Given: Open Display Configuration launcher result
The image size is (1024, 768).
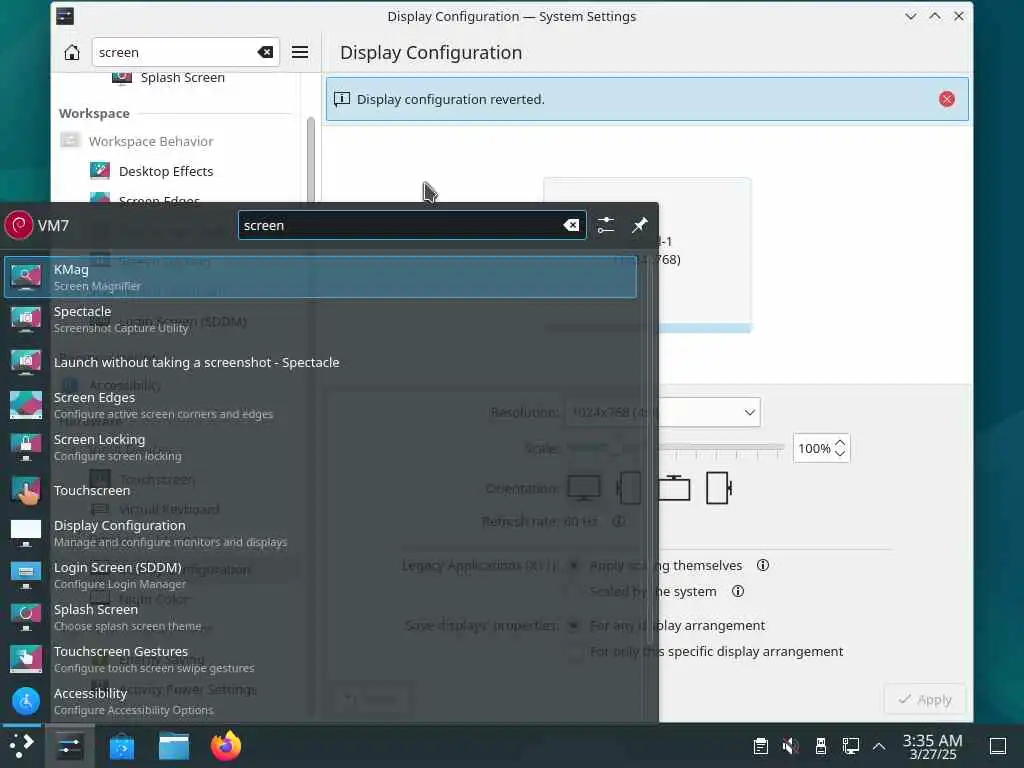Looking at the screenshot, I should tap(320, 533).
